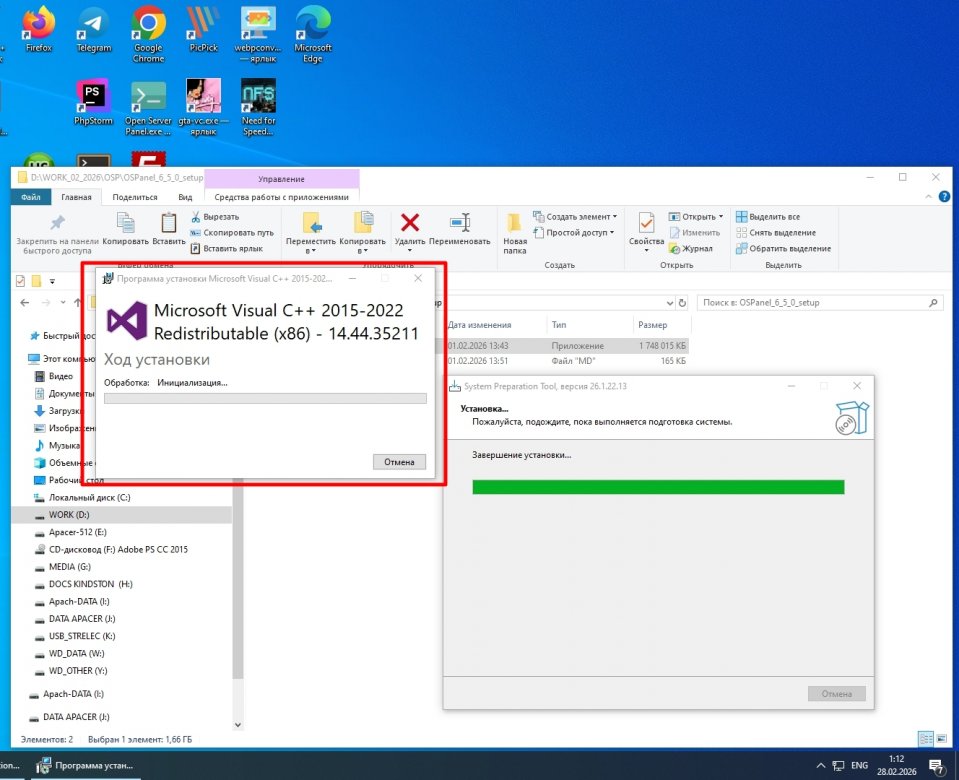Collapse the Explorer ribbon chevron
Viewport: 959px width, 780px height.
(x=928, y=196)
